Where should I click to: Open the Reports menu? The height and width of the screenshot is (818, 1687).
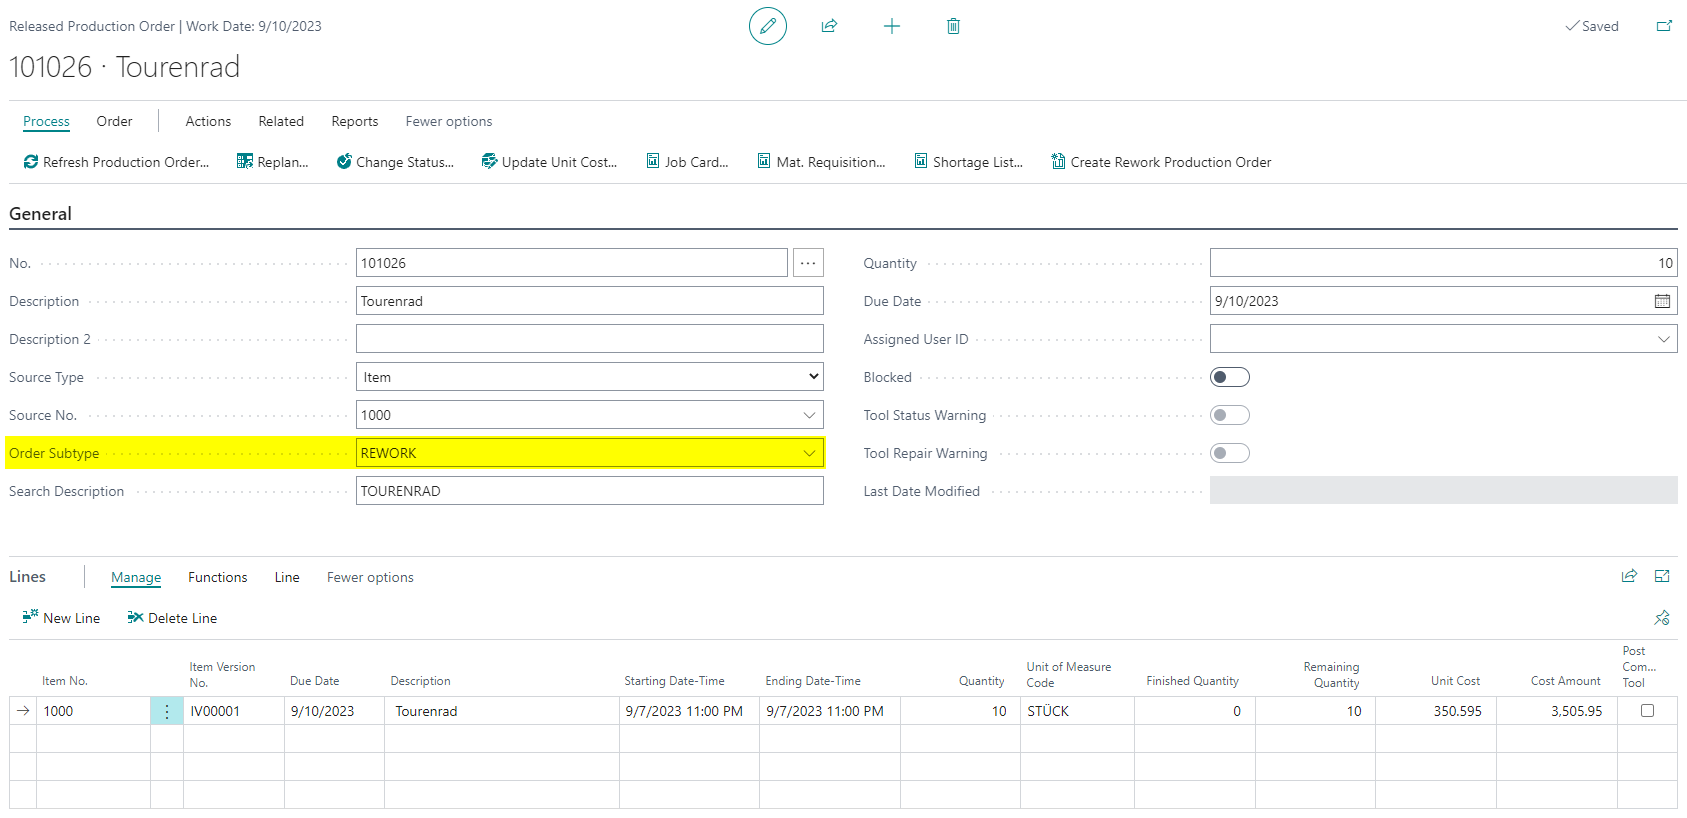(x=355, y=121)
